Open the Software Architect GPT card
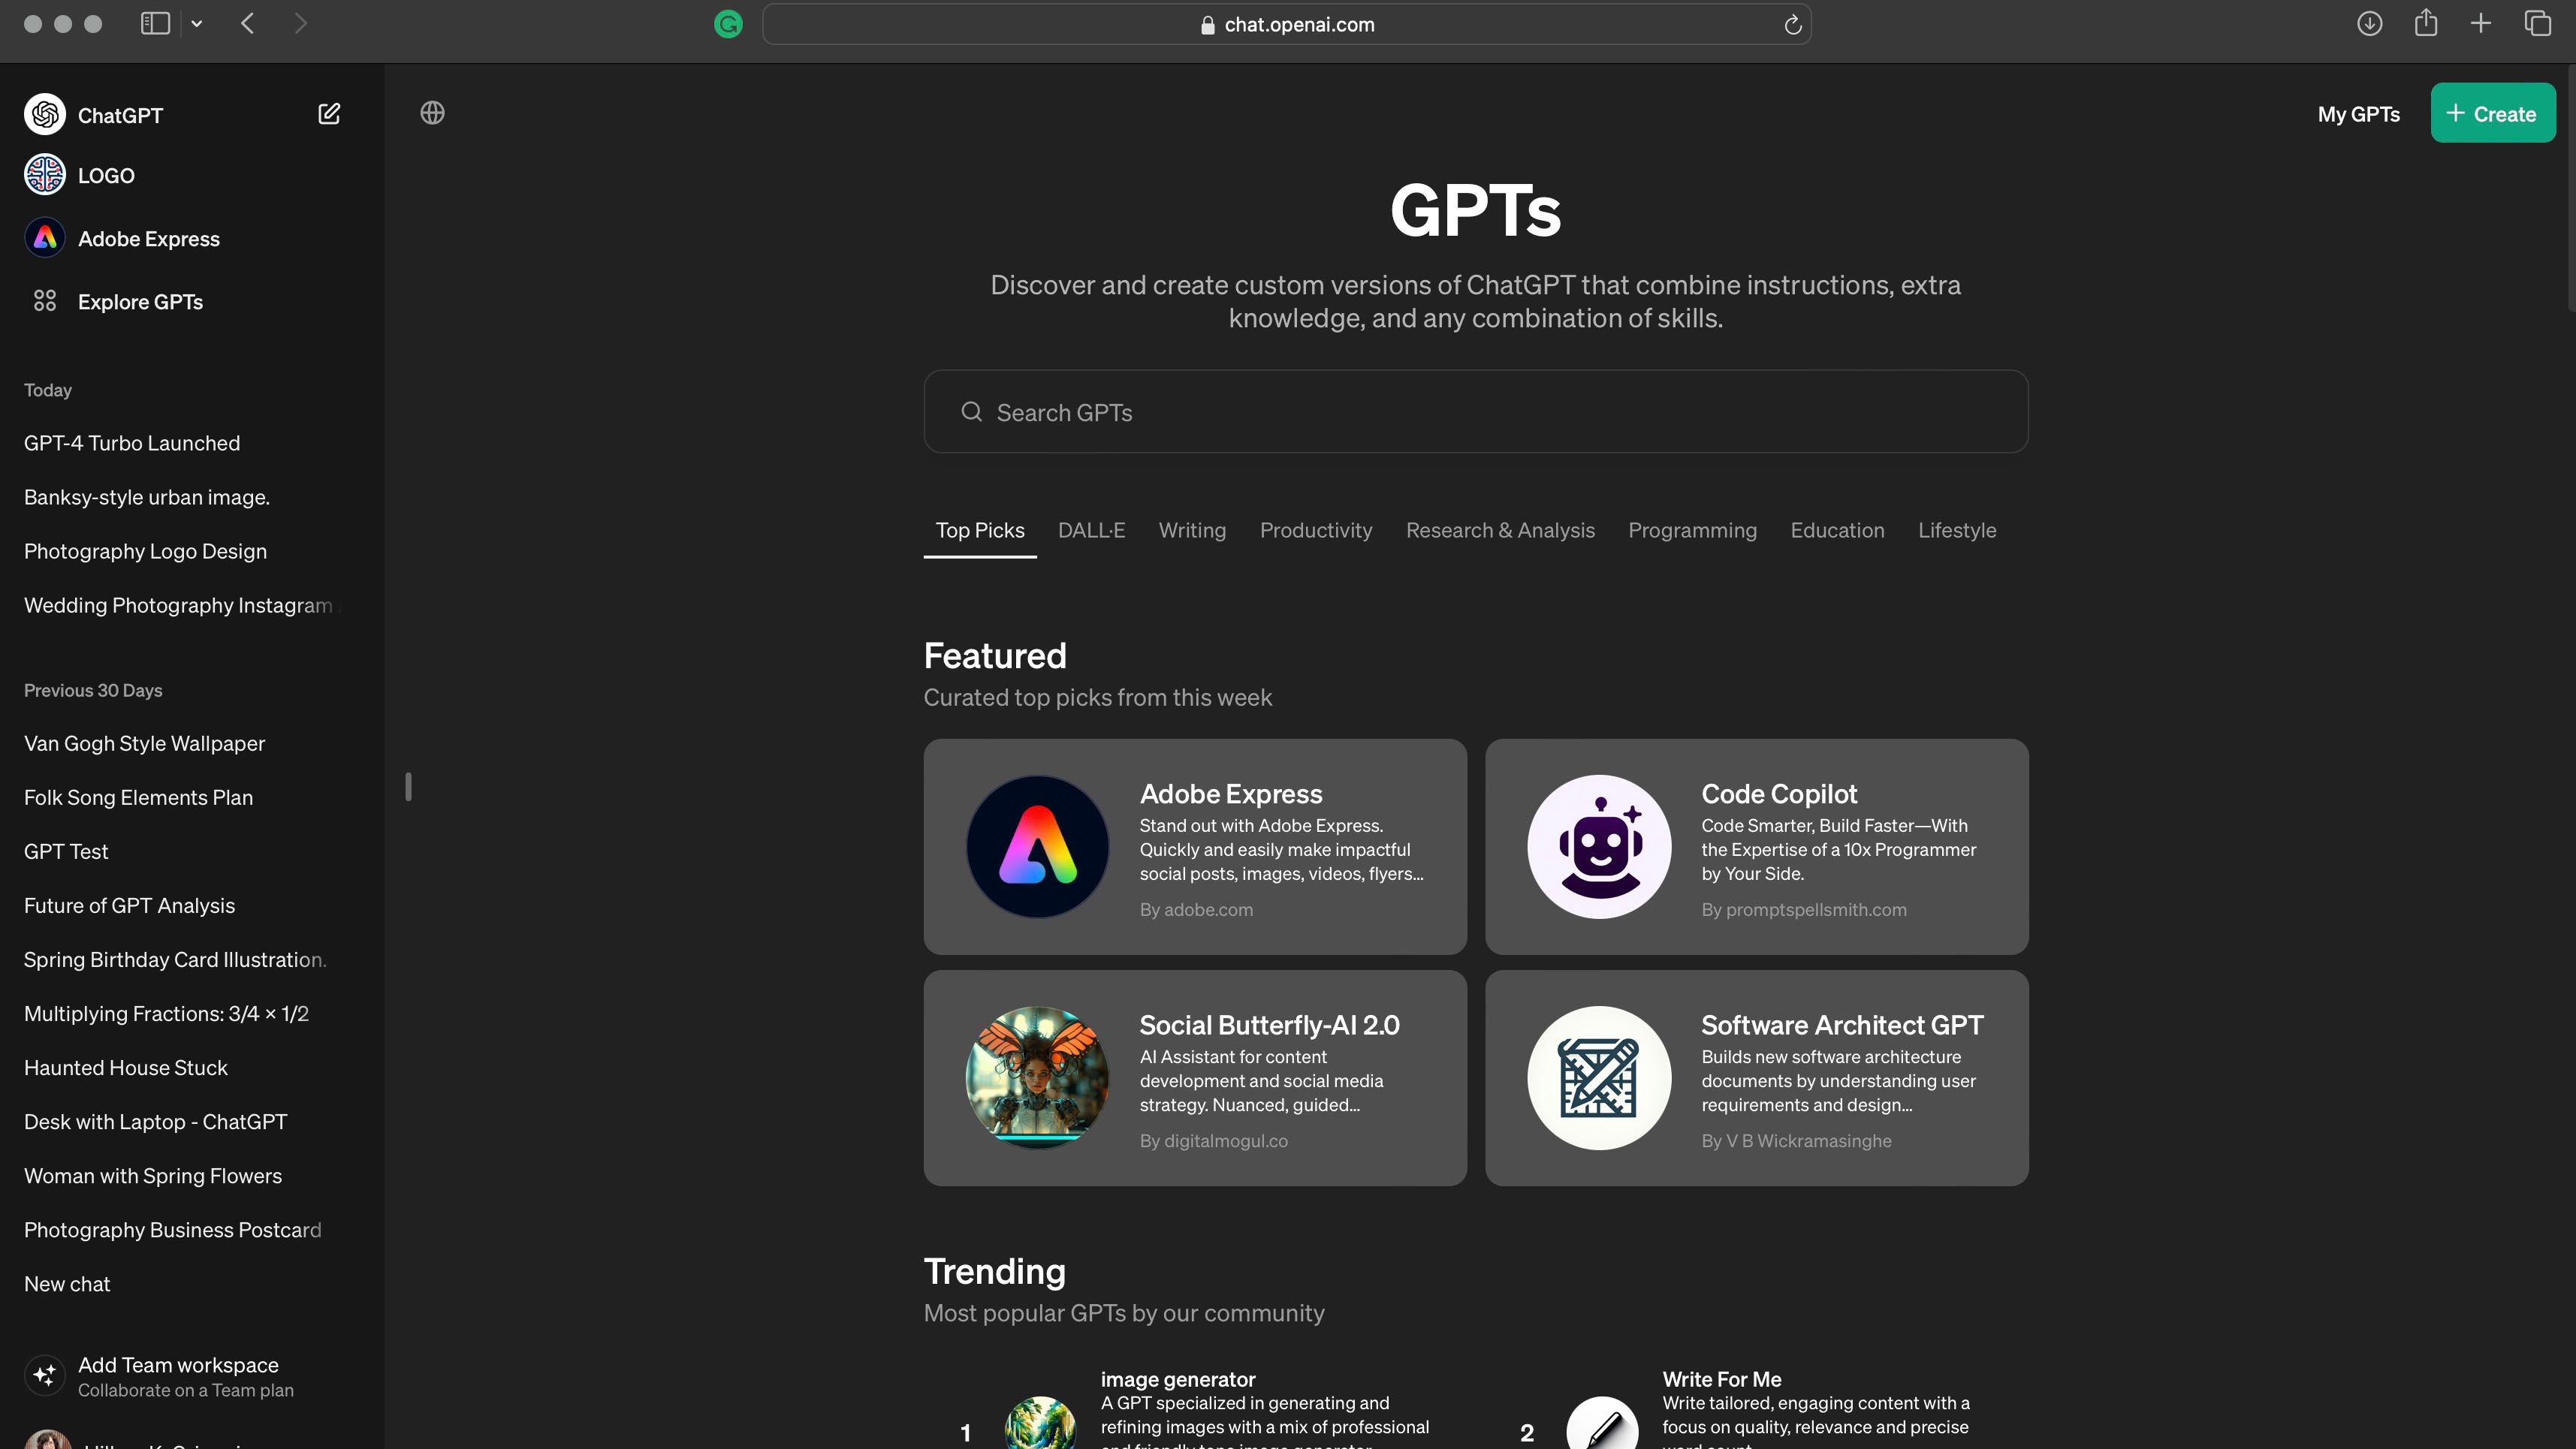2576x1449 pixels. [1757, 1078]
